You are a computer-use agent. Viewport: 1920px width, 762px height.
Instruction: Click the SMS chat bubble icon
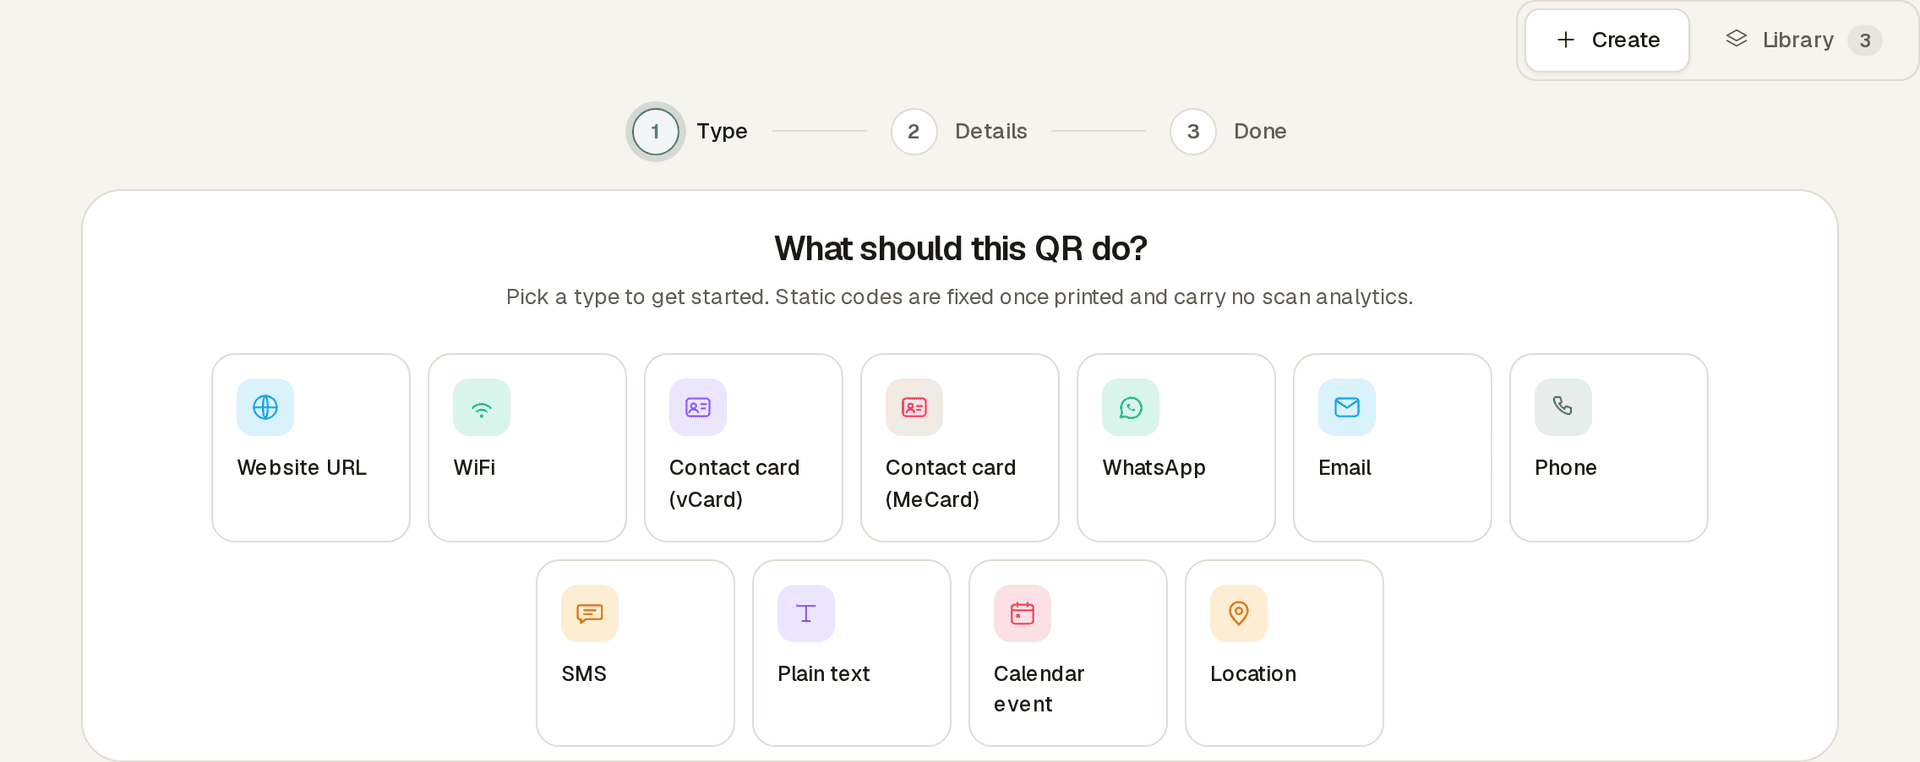click(589, 613)
